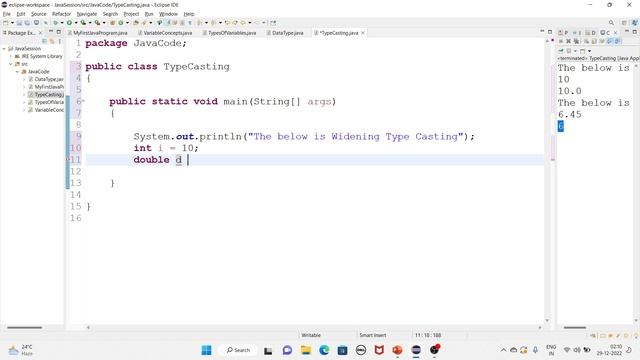Maximize the Package Explorer view
This screenshot has width=640, height=360.
pyautogui.click(x=59, y=32)
